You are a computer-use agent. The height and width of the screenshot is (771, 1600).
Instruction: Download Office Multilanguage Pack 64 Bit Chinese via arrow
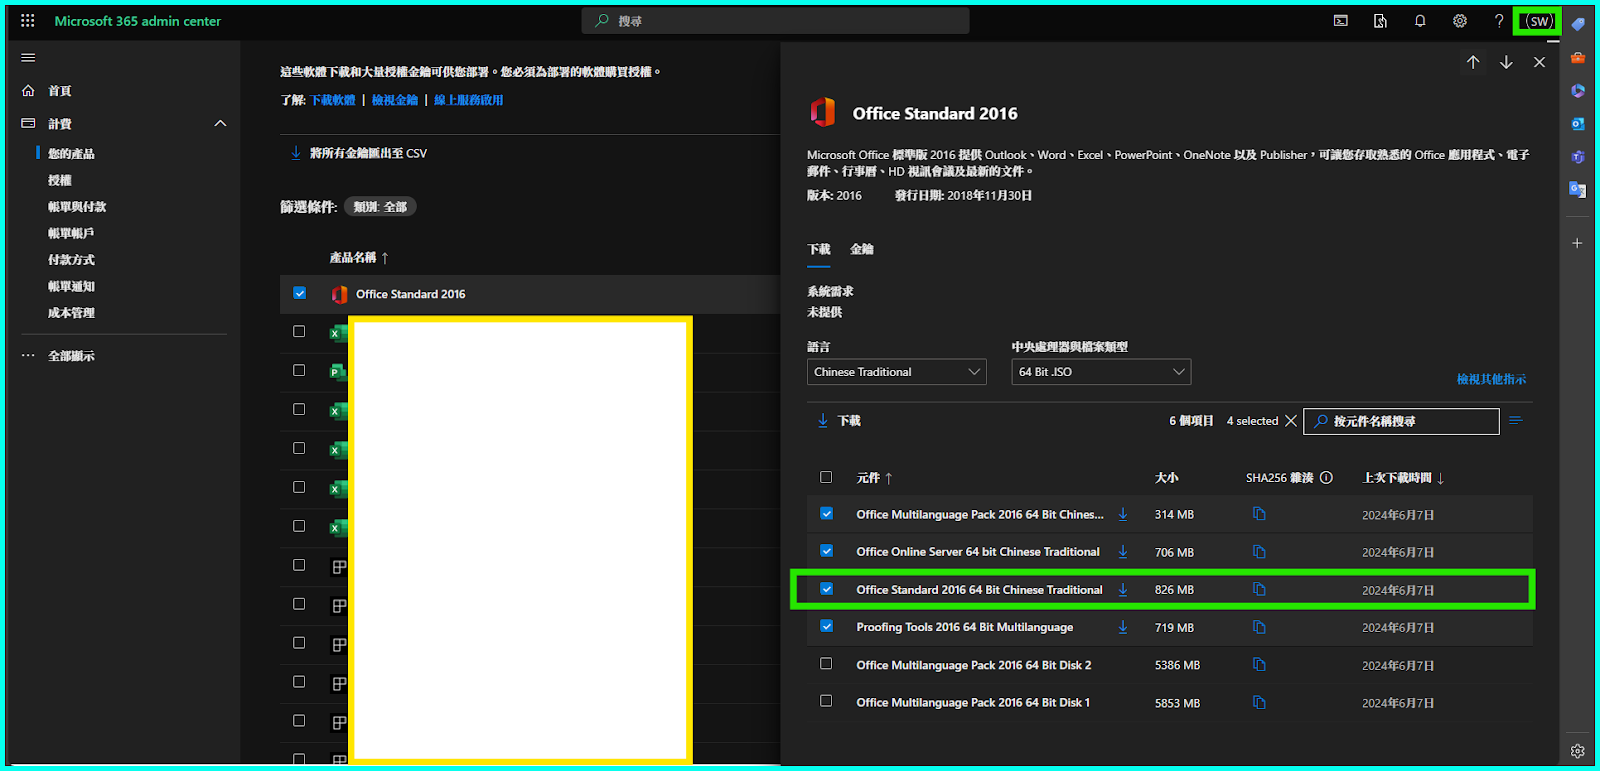coord(1123,514)
